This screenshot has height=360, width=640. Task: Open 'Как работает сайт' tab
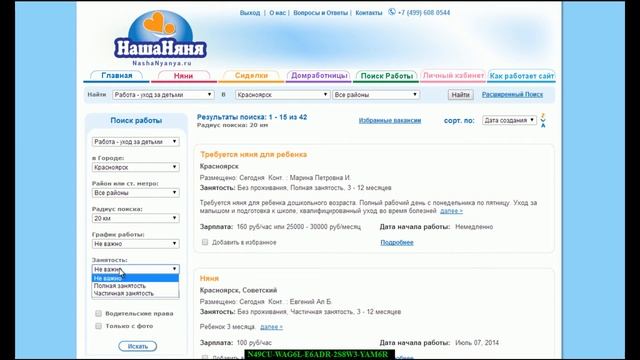pyautogui.click(x=522, y=76)
